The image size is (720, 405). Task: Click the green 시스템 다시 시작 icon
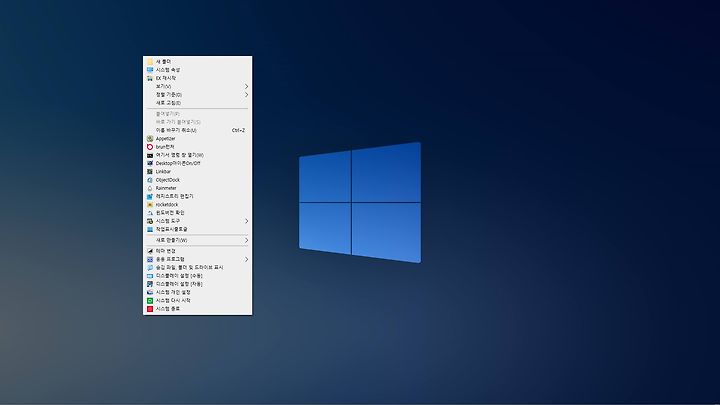[150, 300]
